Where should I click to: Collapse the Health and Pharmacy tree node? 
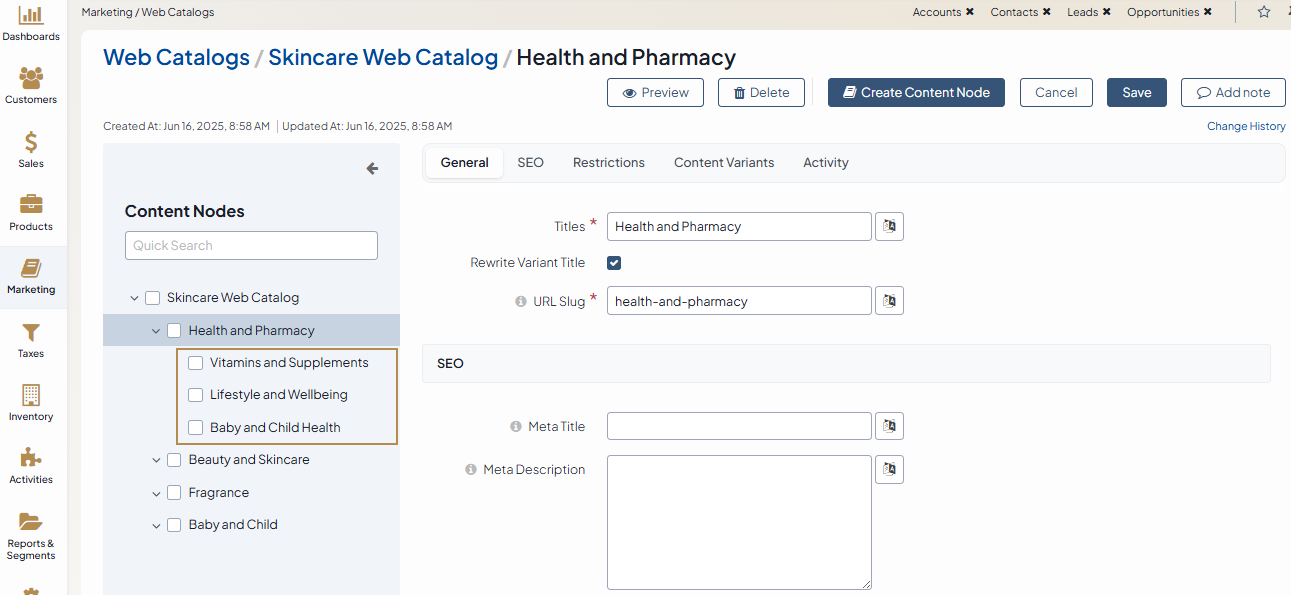(x=156, y=331)
